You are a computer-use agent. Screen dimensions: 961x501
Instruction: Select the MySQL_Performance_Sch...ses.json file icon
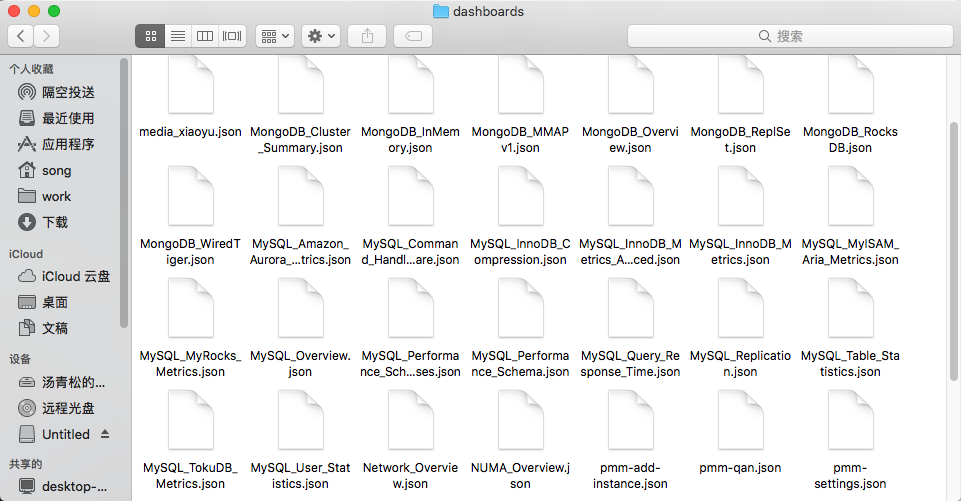(411, 308)
